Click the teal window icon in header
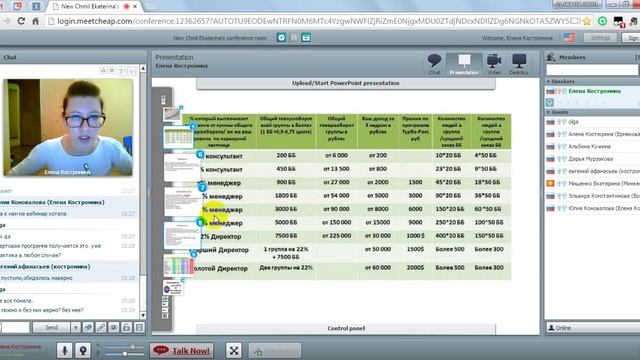 306,38
